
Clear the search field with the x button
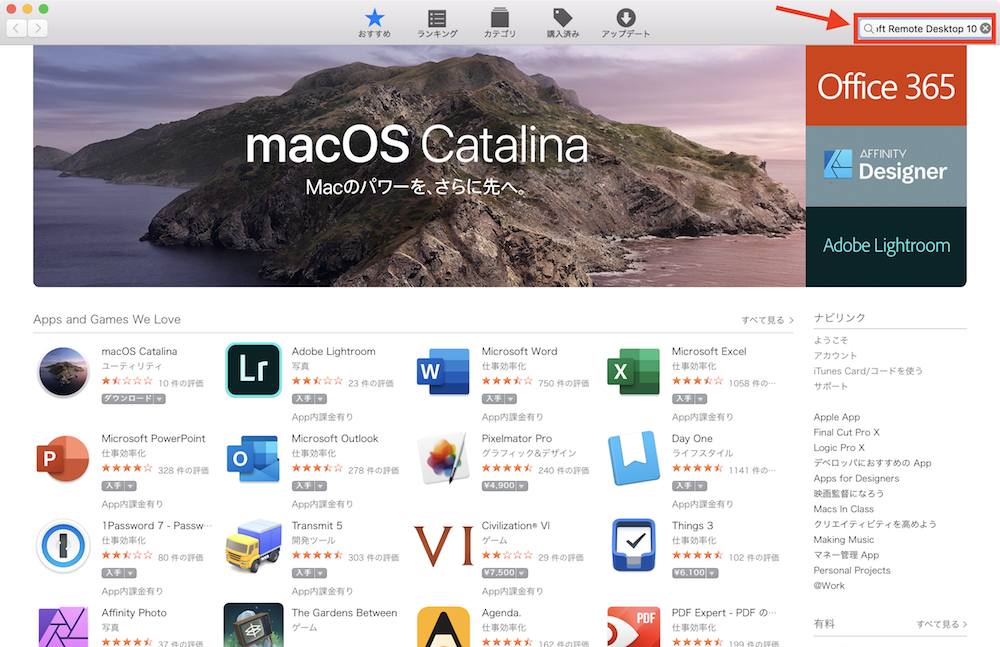pyautogui.click(x=985, y=29)
